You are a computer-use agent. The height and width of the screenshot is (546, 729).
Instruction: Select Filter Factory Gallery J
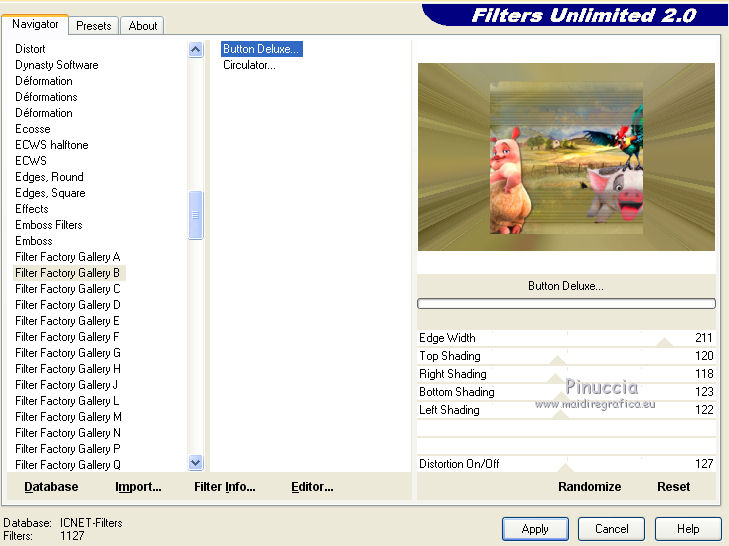click(x=66, y=385)
